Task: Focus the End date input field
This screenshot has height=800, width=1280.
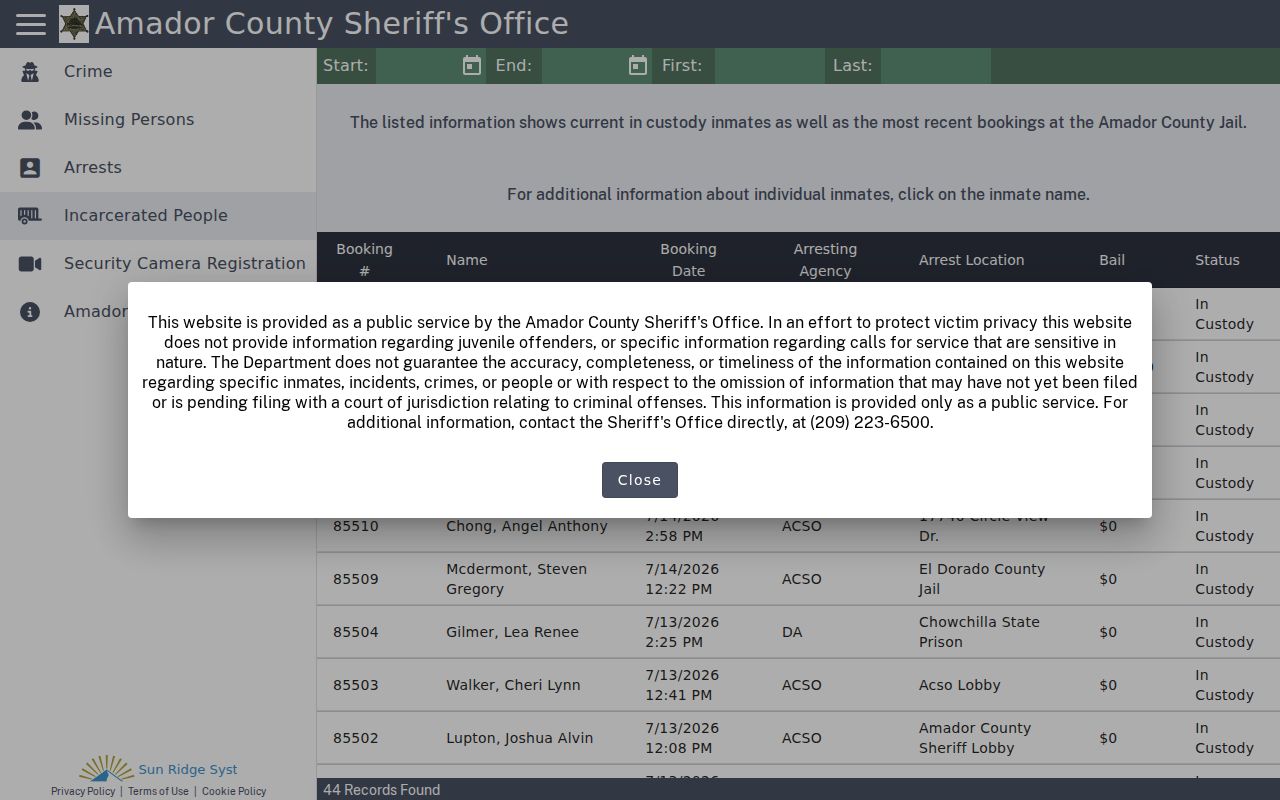Action: coord(583,66)
